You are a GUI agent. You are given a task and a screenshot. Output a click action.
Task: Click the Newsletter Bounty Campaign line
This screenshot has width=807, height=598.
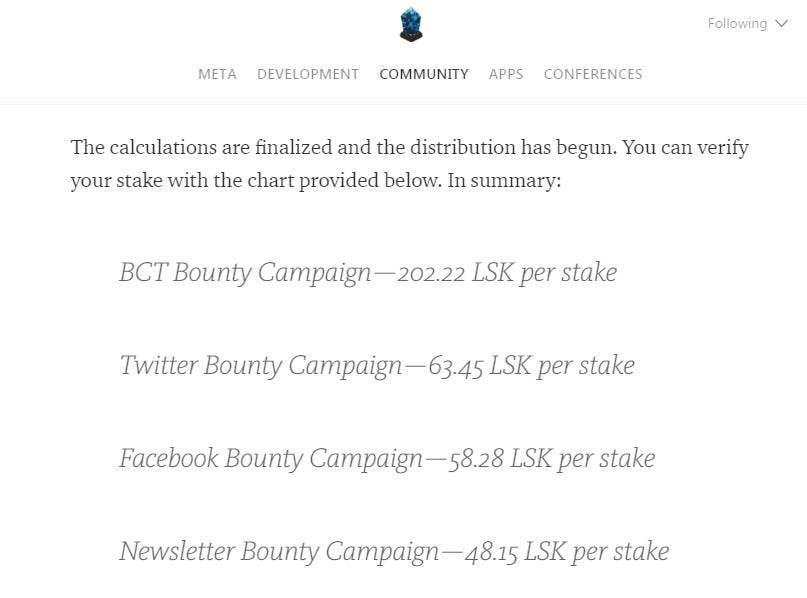pyautogui.click(x=394, y=552)
